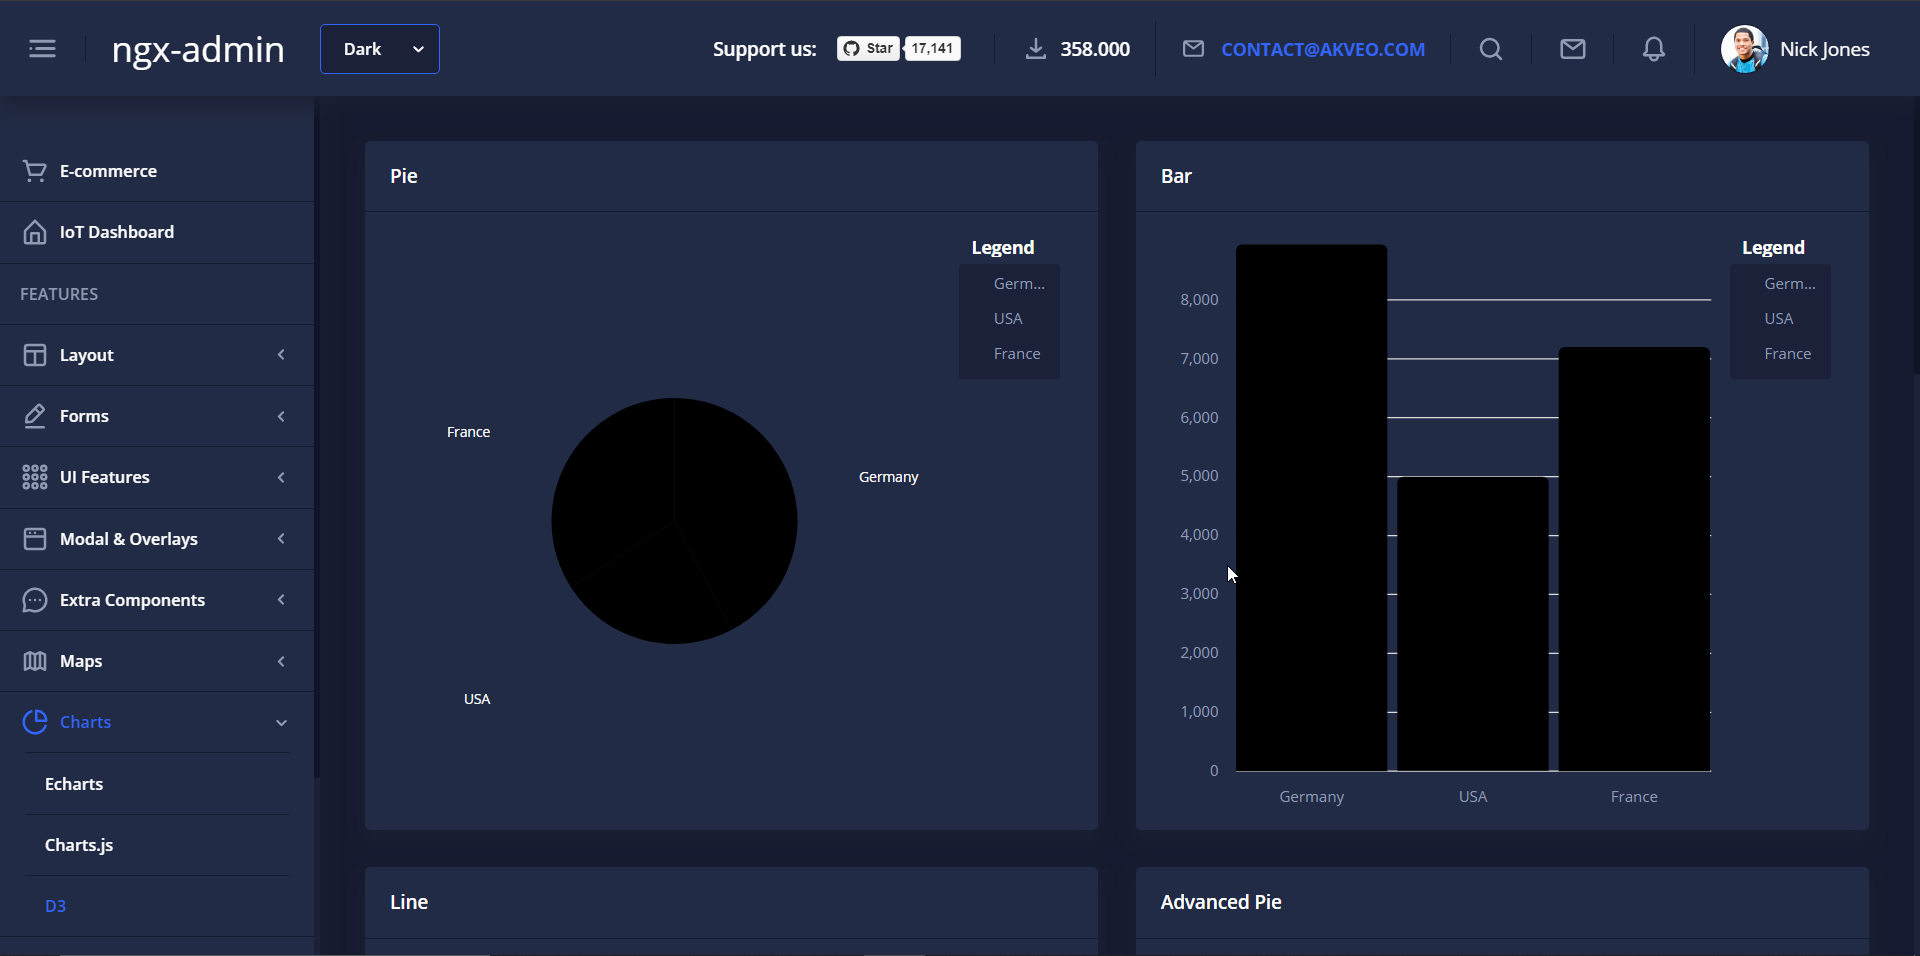Viewport: 1920px width, 956px height.
Task: Click the USA bar in Bar chart
Action: [x=1473, y=624]
